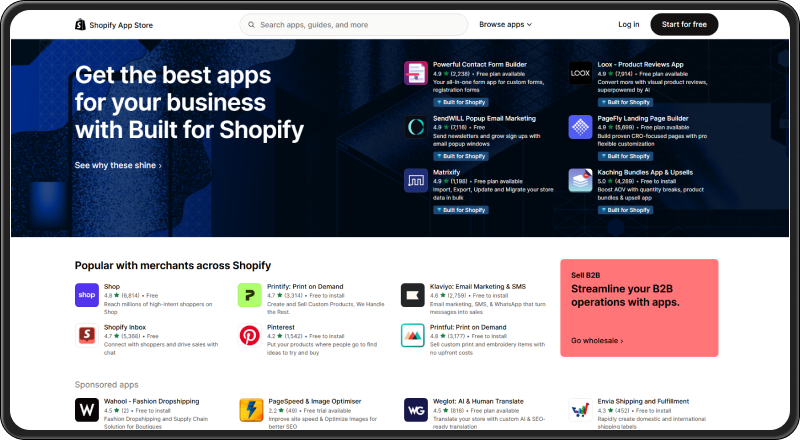Open the Pinterest app icon
Viewport: 800px width, 440px height.
click(249, 335)
